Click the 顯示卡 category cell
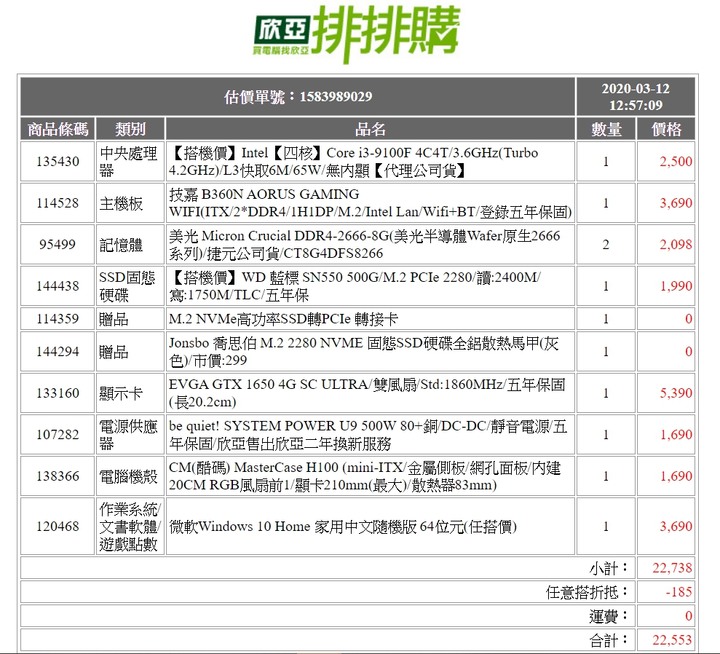720x654 pixels. tap(130, 393)
